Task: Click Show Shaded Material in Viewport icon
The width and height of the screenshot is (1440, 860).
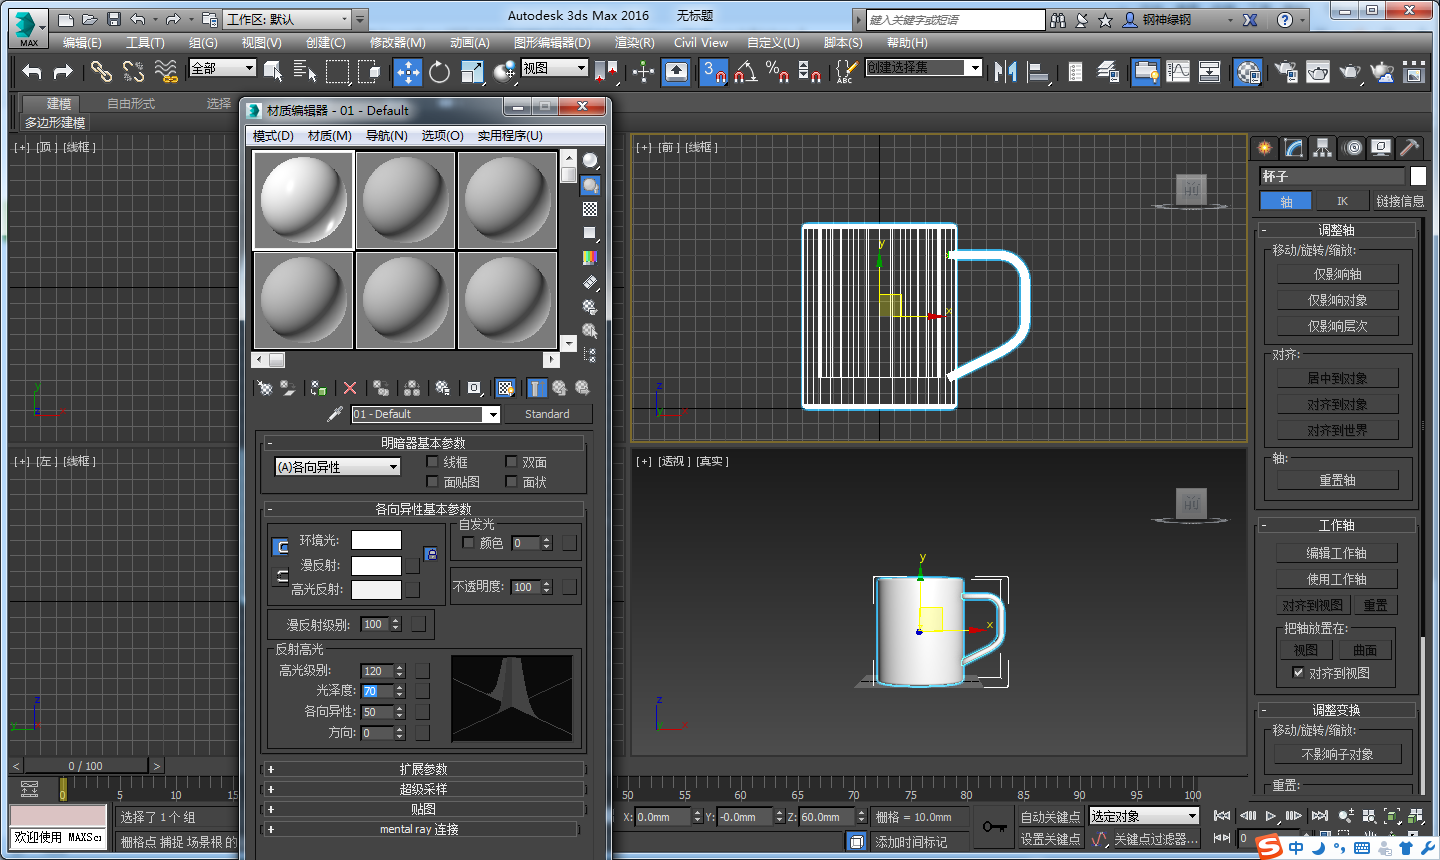Action: click(505, 388)
